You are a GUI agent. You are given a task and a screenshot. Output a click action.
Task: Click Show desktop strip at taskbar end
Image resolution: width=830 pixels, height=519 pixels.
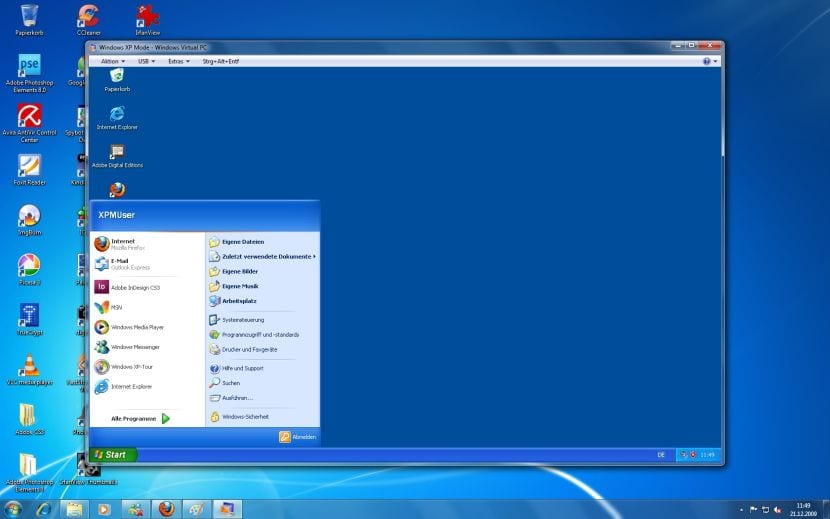(x=826, y=509)
